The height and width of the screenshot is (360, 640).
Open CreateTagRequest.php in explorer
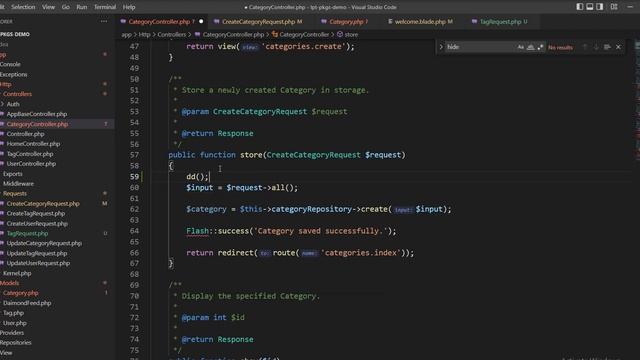[x=36, y=213]
